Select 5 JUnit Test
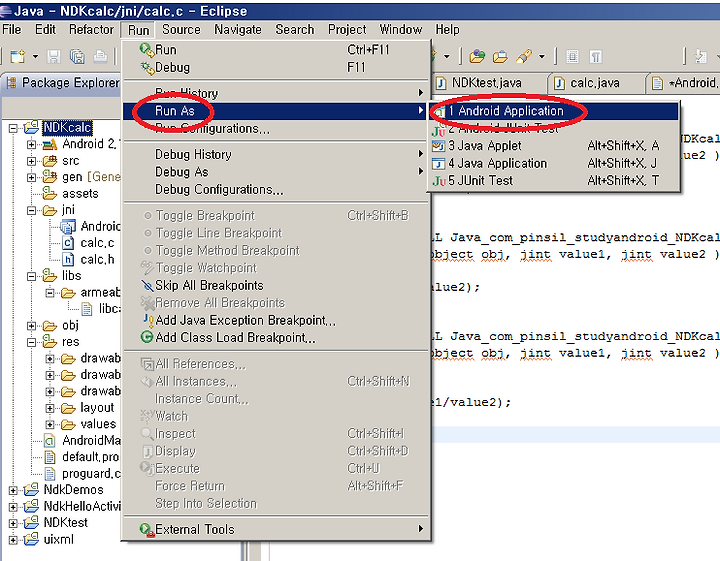 point(554,180)
